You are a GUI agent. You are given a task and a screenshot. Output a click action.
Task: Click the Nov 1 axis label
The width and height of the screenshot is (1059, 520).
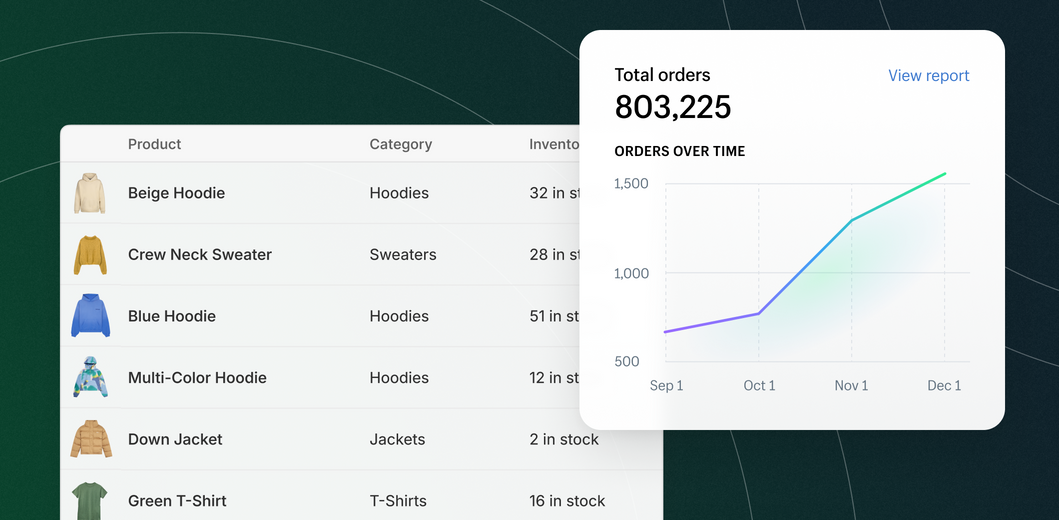click(x=852, y=386)
